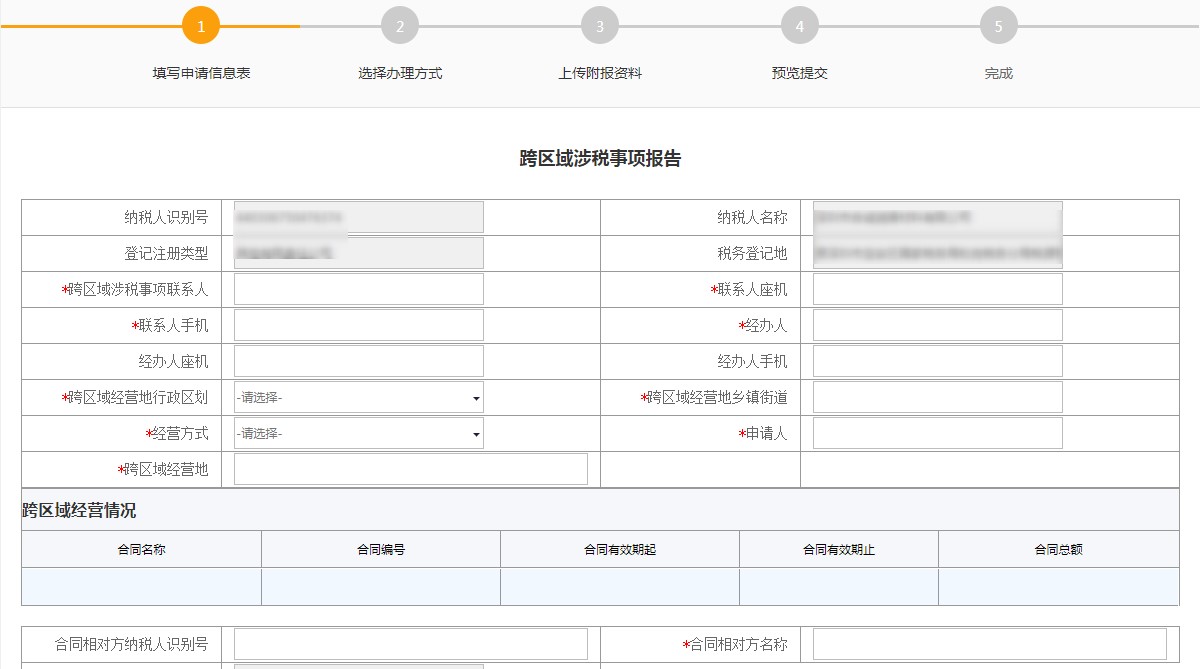The image size is (1200, 669).
Task: Select the 申请人 input field
Action: point(937,433)
